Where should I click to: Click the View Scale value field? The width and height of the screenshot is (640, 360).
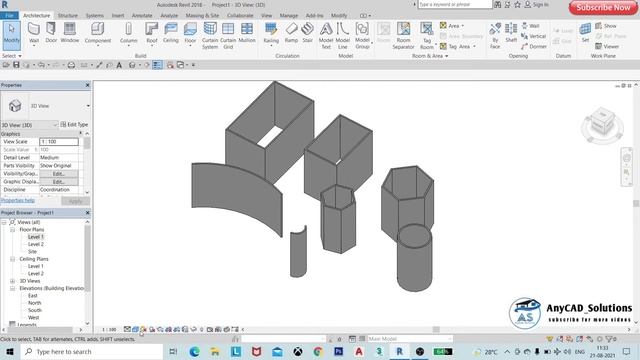59,142
